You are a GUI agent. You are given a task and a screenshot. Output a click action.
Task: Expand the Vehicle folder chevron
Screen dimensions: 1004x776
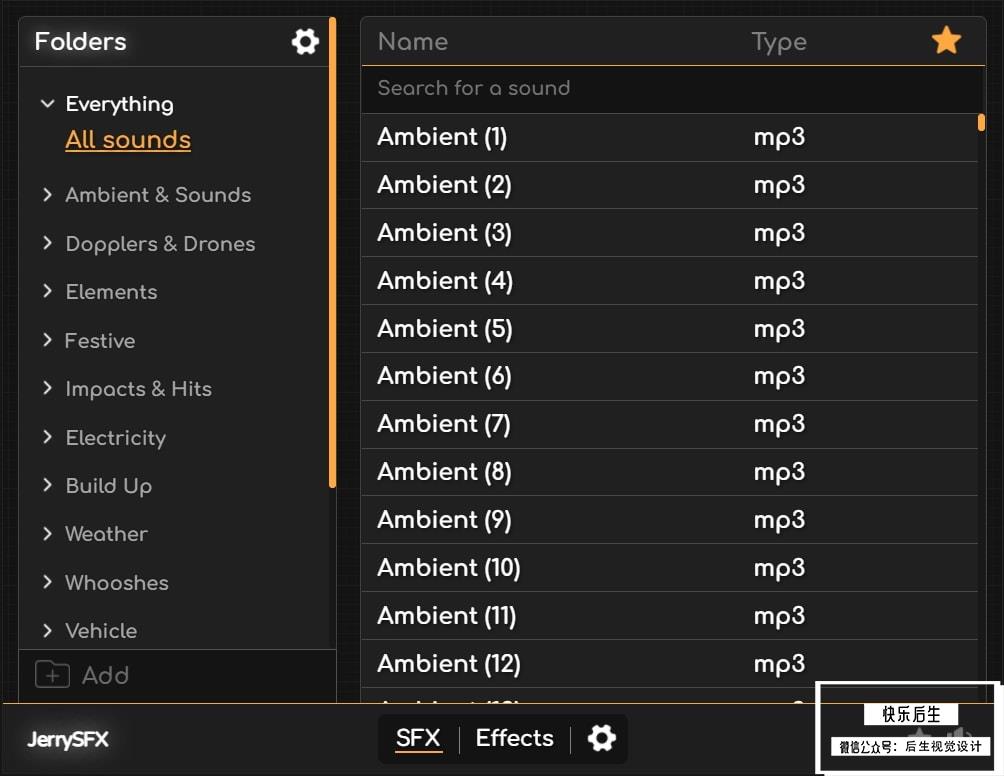[x=47, y=631]
